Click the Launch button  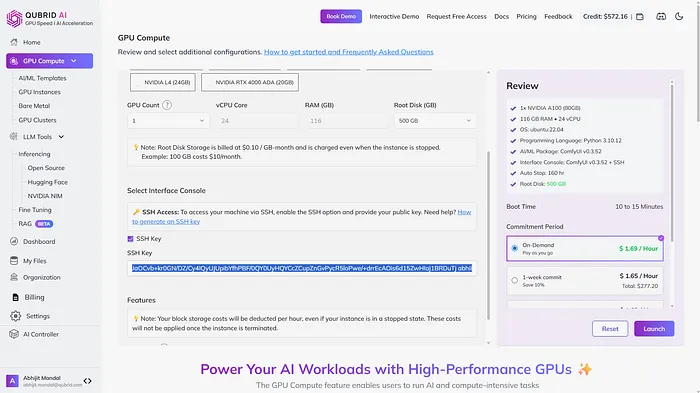tap(654, 329)
